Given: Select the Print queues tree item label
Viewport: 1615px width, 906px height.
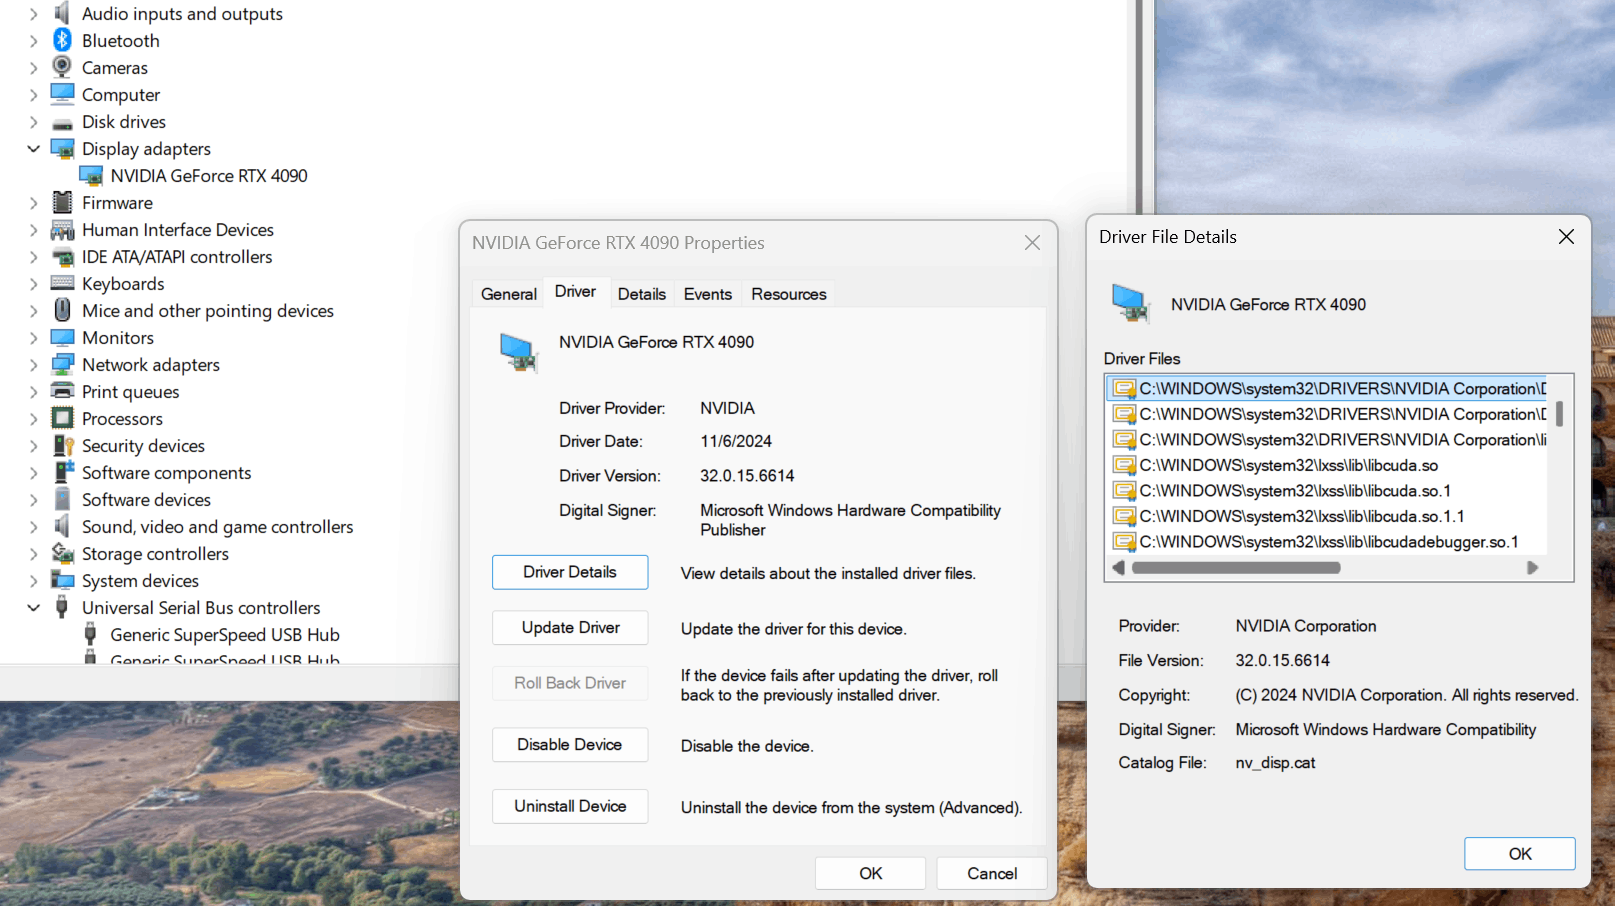Looking at the screenshot, I should point(131,392).
